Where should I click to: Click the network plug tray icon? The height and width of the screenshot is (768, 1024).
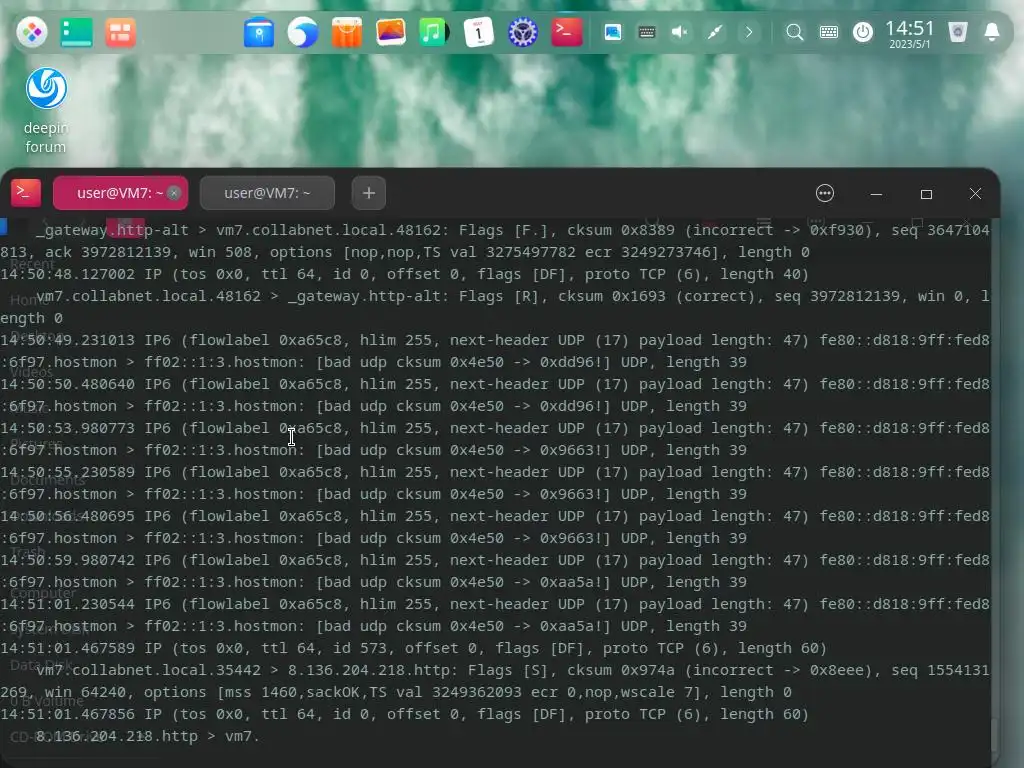714,32
